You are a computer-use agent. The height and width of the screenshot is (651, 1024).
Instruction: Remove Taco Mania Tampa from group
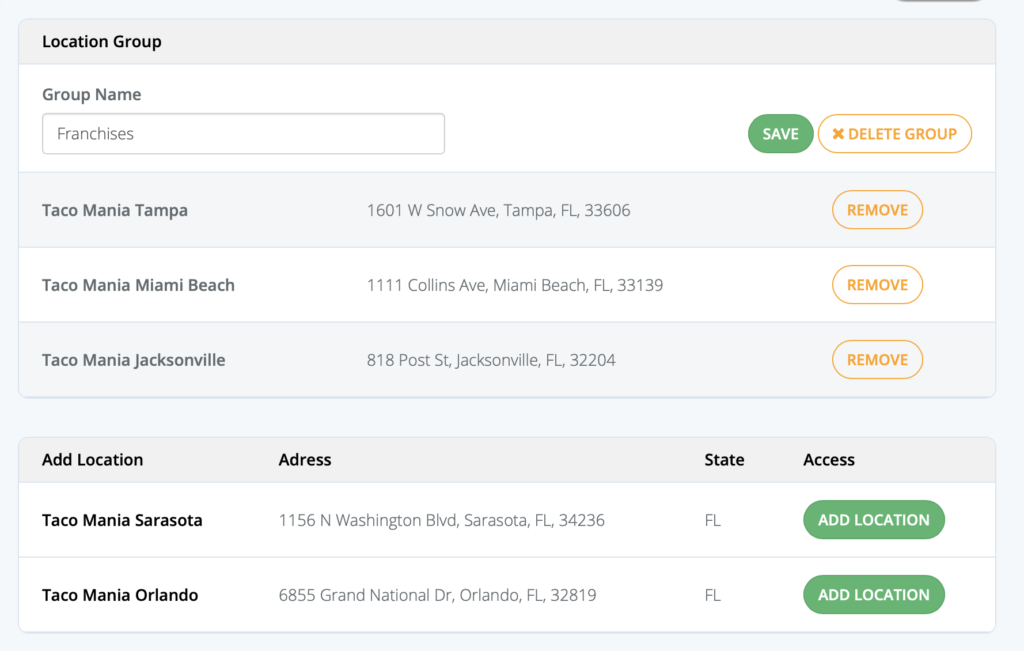click(x=877, y=210)
